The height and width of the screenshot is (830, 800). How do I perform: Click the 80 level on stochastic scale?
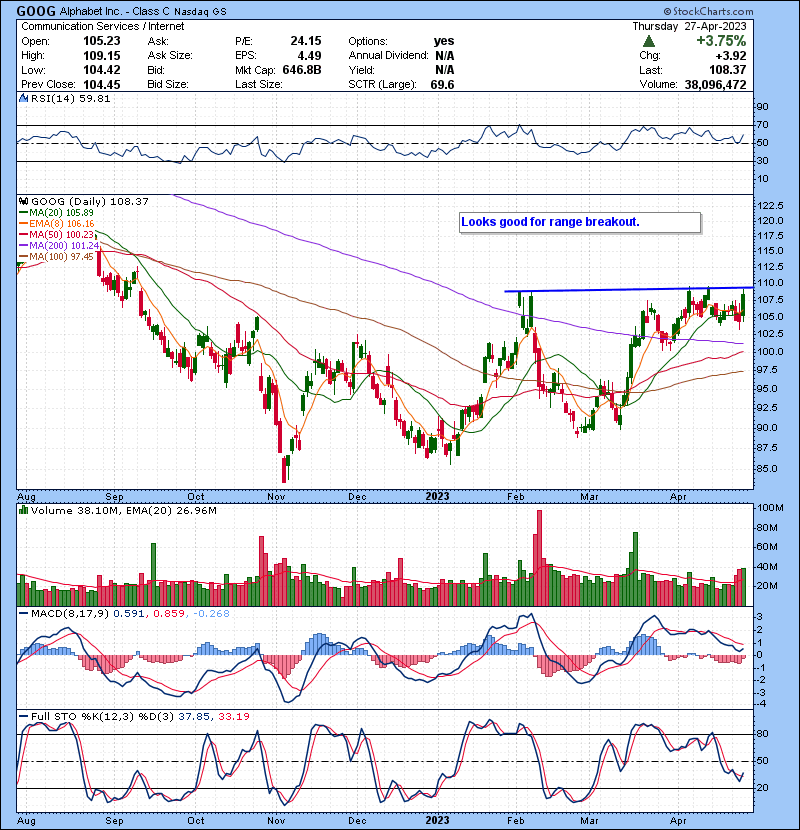click(x=762, y=734)
